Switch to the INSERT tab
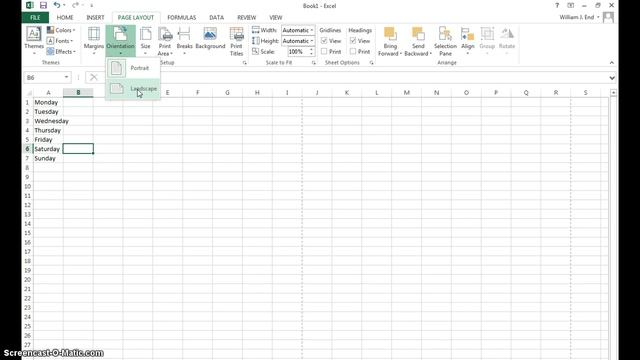 95,18
